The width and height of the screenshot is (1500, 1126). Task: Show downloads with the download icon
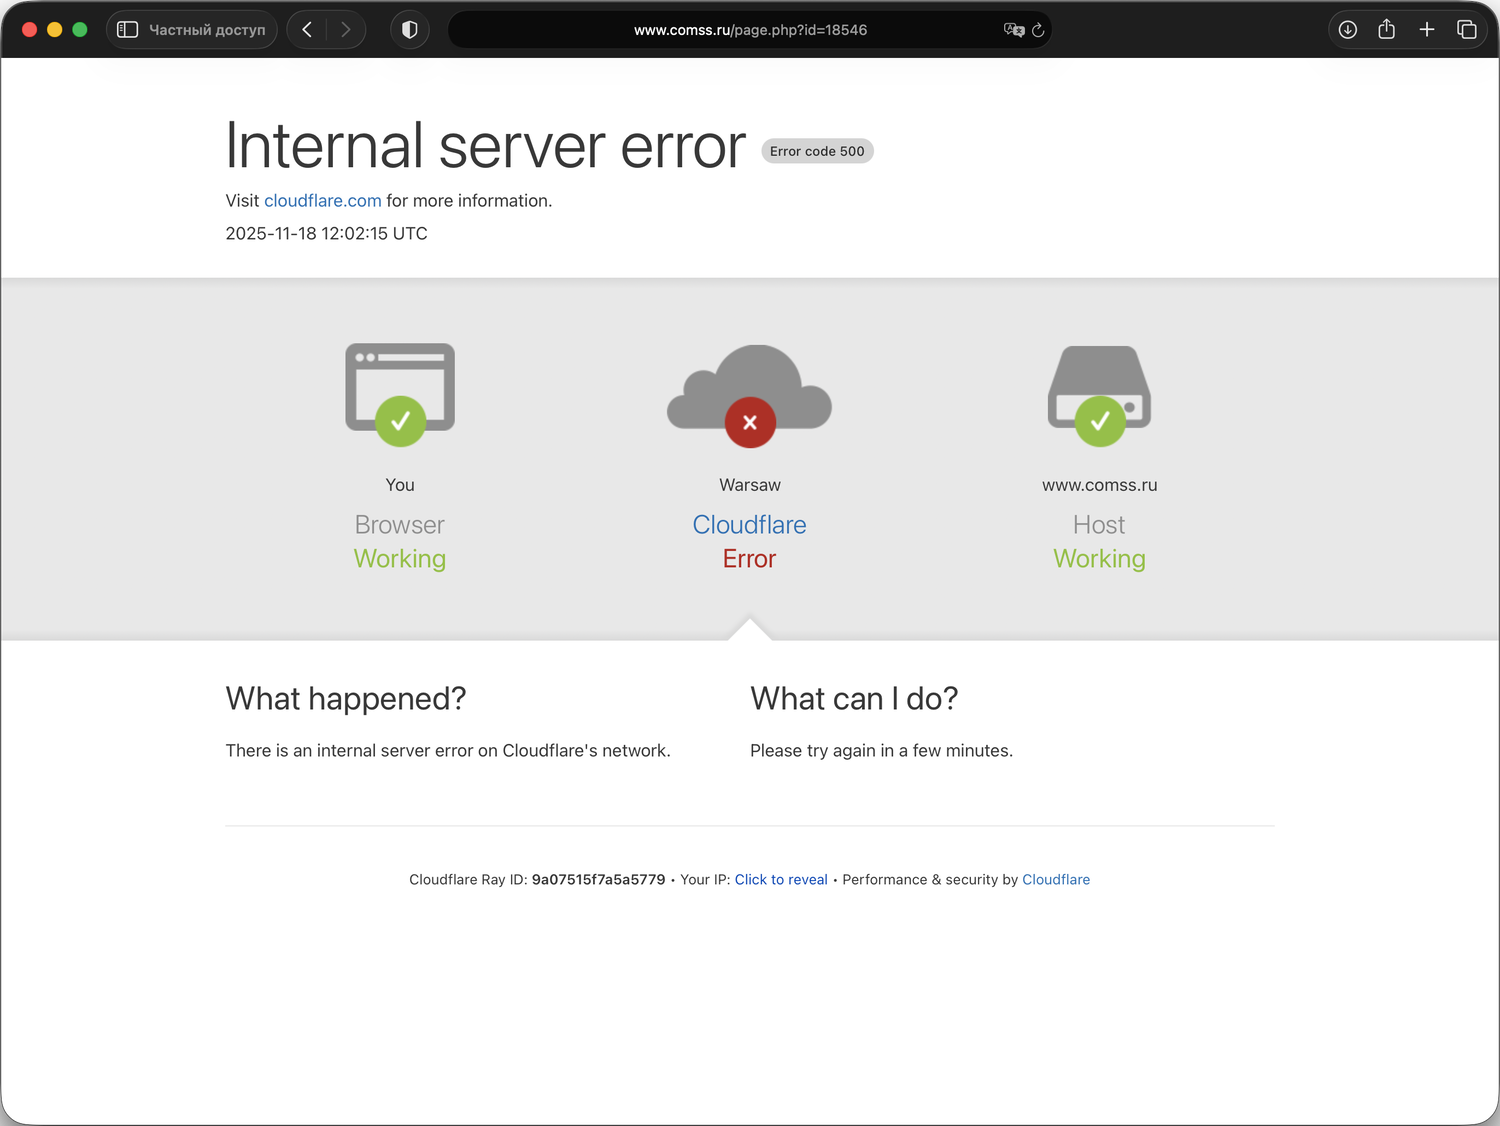point(1348,30)
